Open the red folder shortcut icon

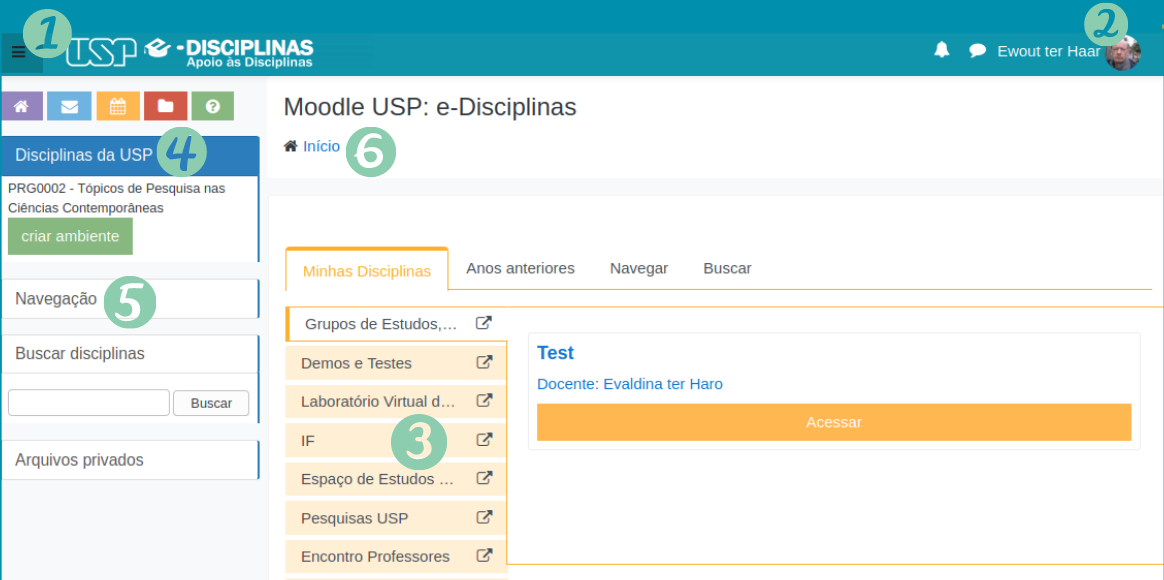(x=166, y=106)
